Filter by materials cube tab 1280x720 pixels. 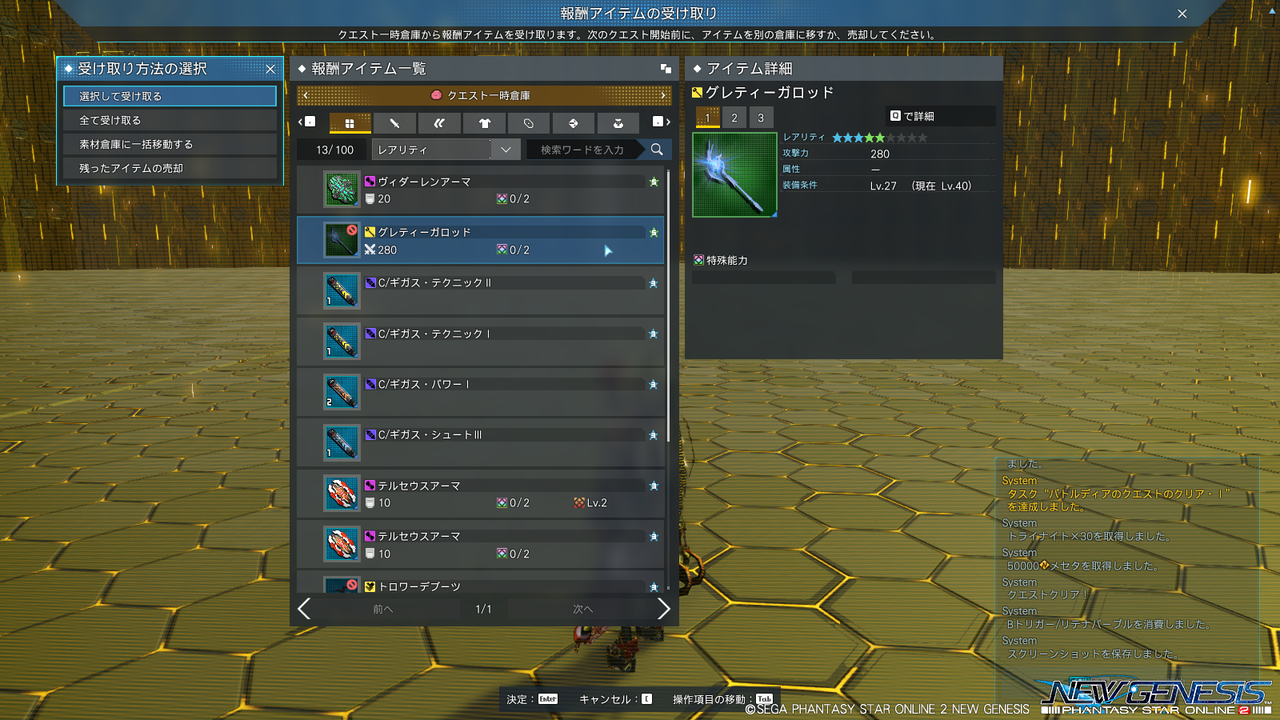coord(573,123)
